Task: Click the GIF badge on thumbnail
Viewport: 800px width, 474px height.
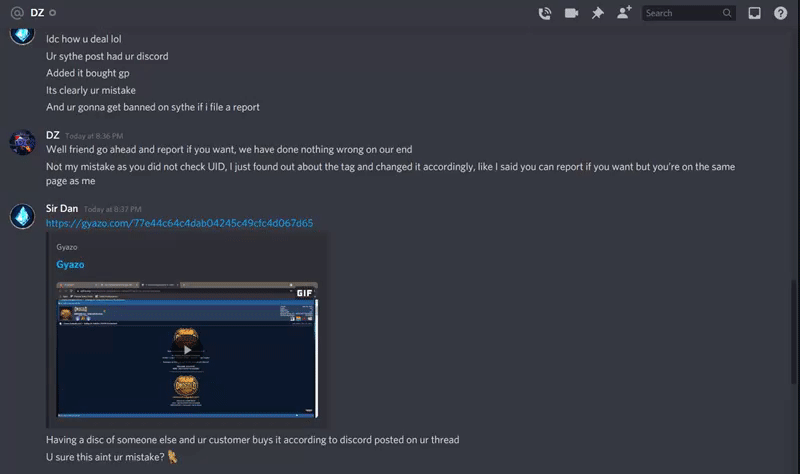Action: 304,293
